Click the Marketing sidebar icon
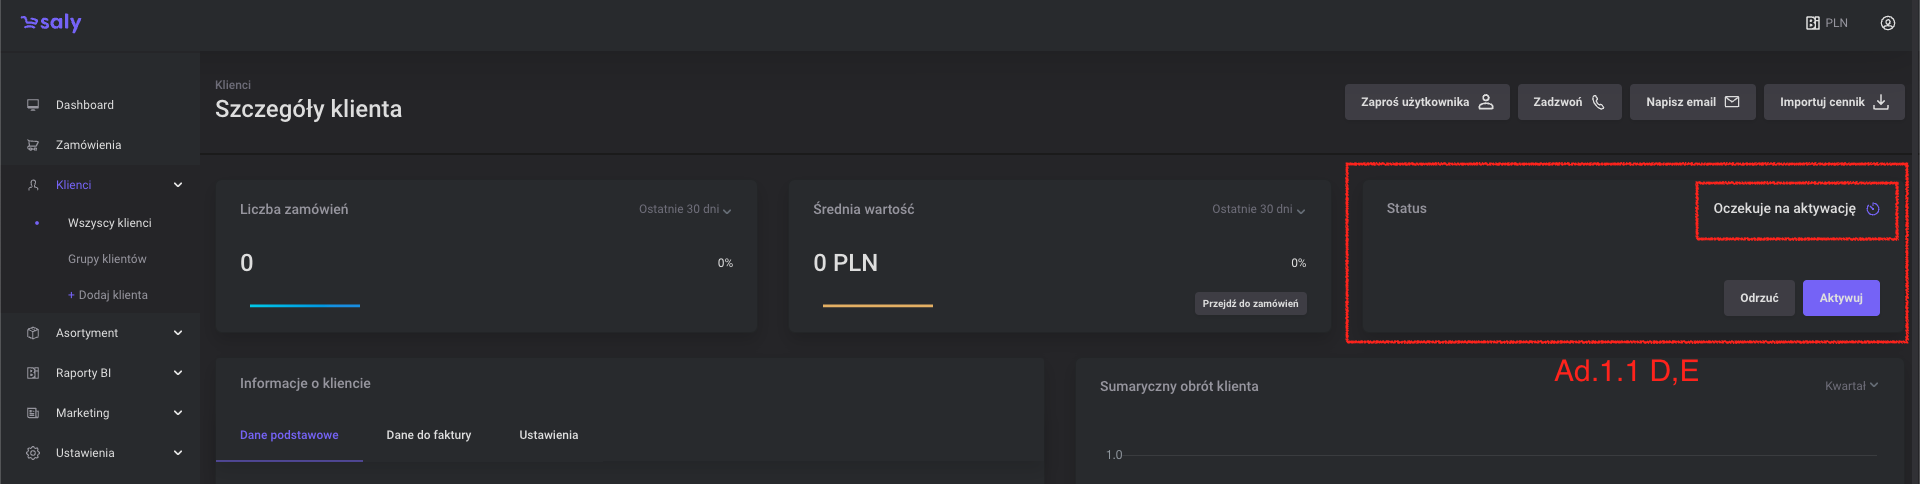The width and height of the screenshot is (1920, 484). 33,413
